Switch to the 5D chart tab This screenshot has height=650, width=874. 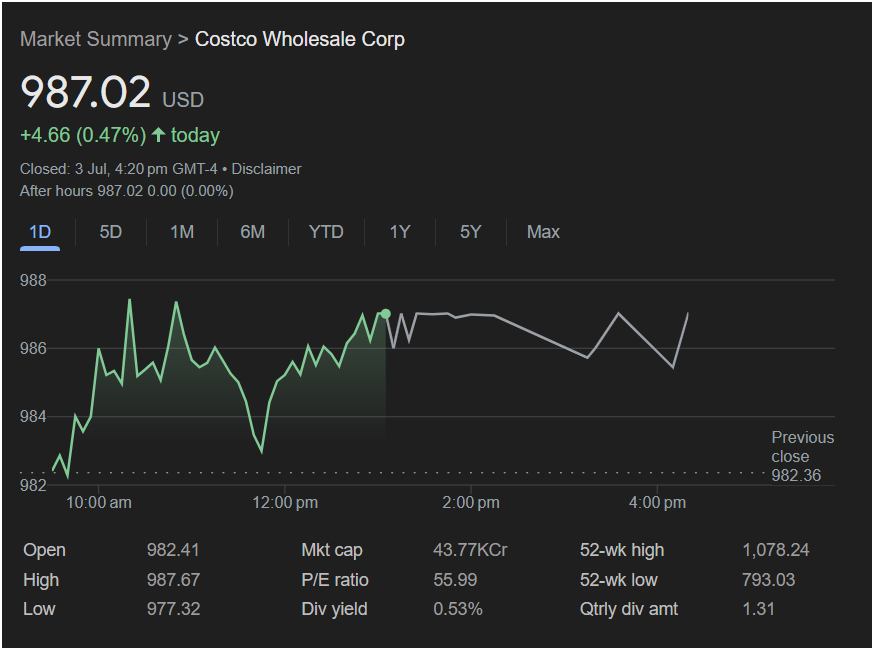[x=110, y=232]
